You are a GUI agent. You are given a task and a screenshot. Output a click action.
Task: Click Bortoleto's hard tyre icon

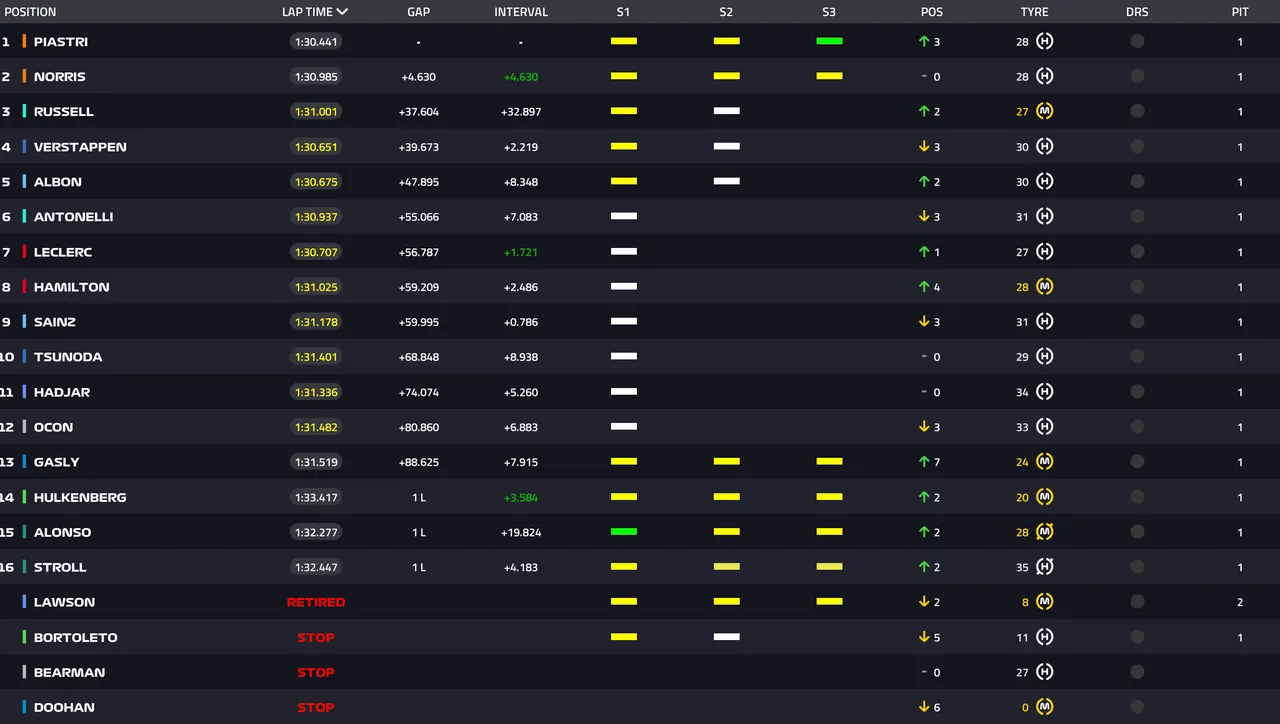[x=1045, y=636]
